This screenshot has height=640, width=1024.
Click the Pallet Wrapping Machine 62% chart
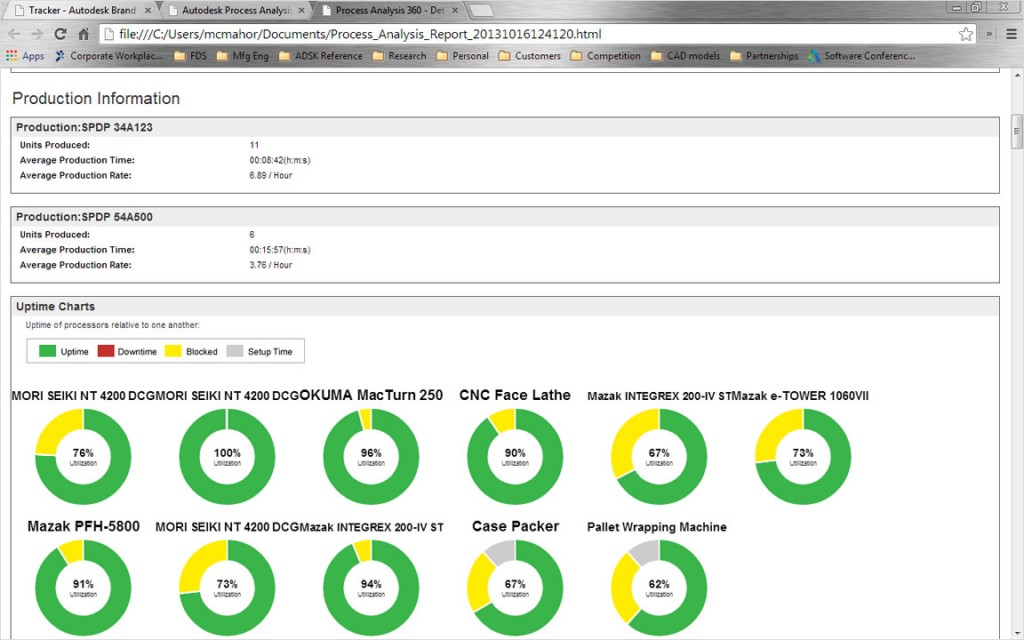pyautogui.click(x=659, y=588)
